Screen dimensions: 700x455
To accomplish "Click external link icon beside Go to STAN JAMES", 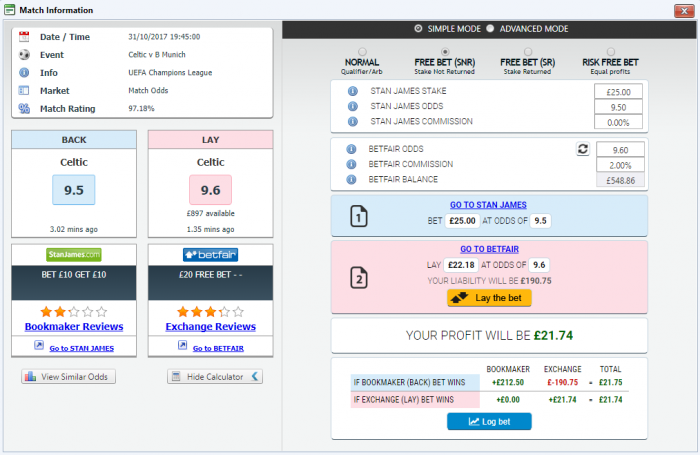I will [x=39, y=345].
